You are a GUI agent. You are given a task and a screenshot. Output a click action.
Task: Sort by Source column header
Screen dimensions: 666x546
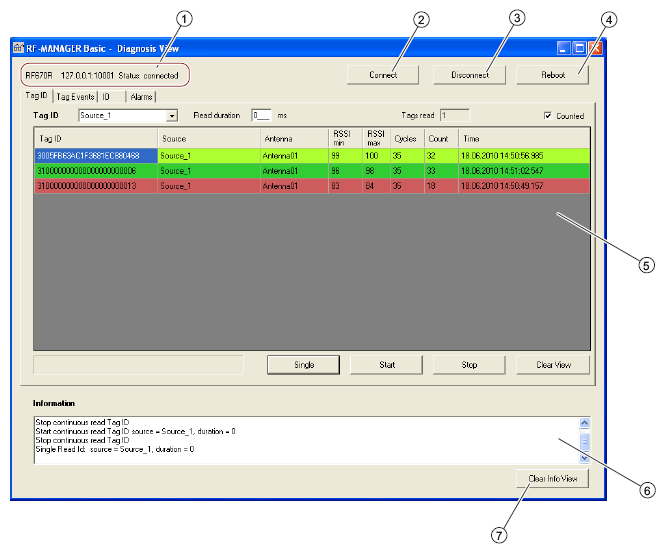pos(209,139)
